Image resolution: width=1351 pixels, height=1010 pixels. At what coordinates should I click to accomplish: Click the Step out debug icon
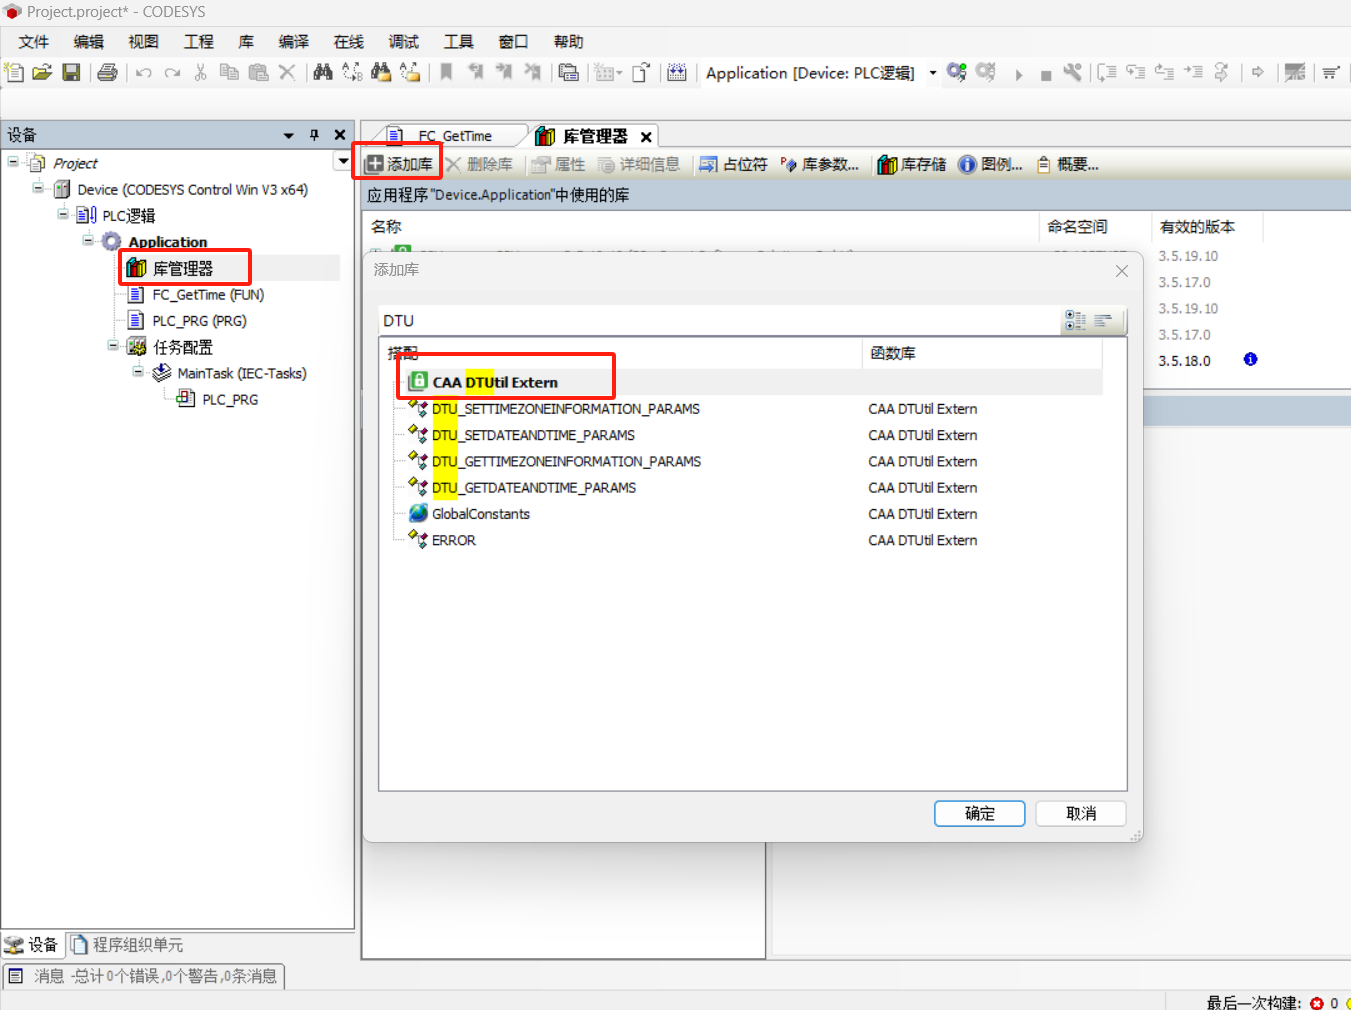tap(1165, 72)
